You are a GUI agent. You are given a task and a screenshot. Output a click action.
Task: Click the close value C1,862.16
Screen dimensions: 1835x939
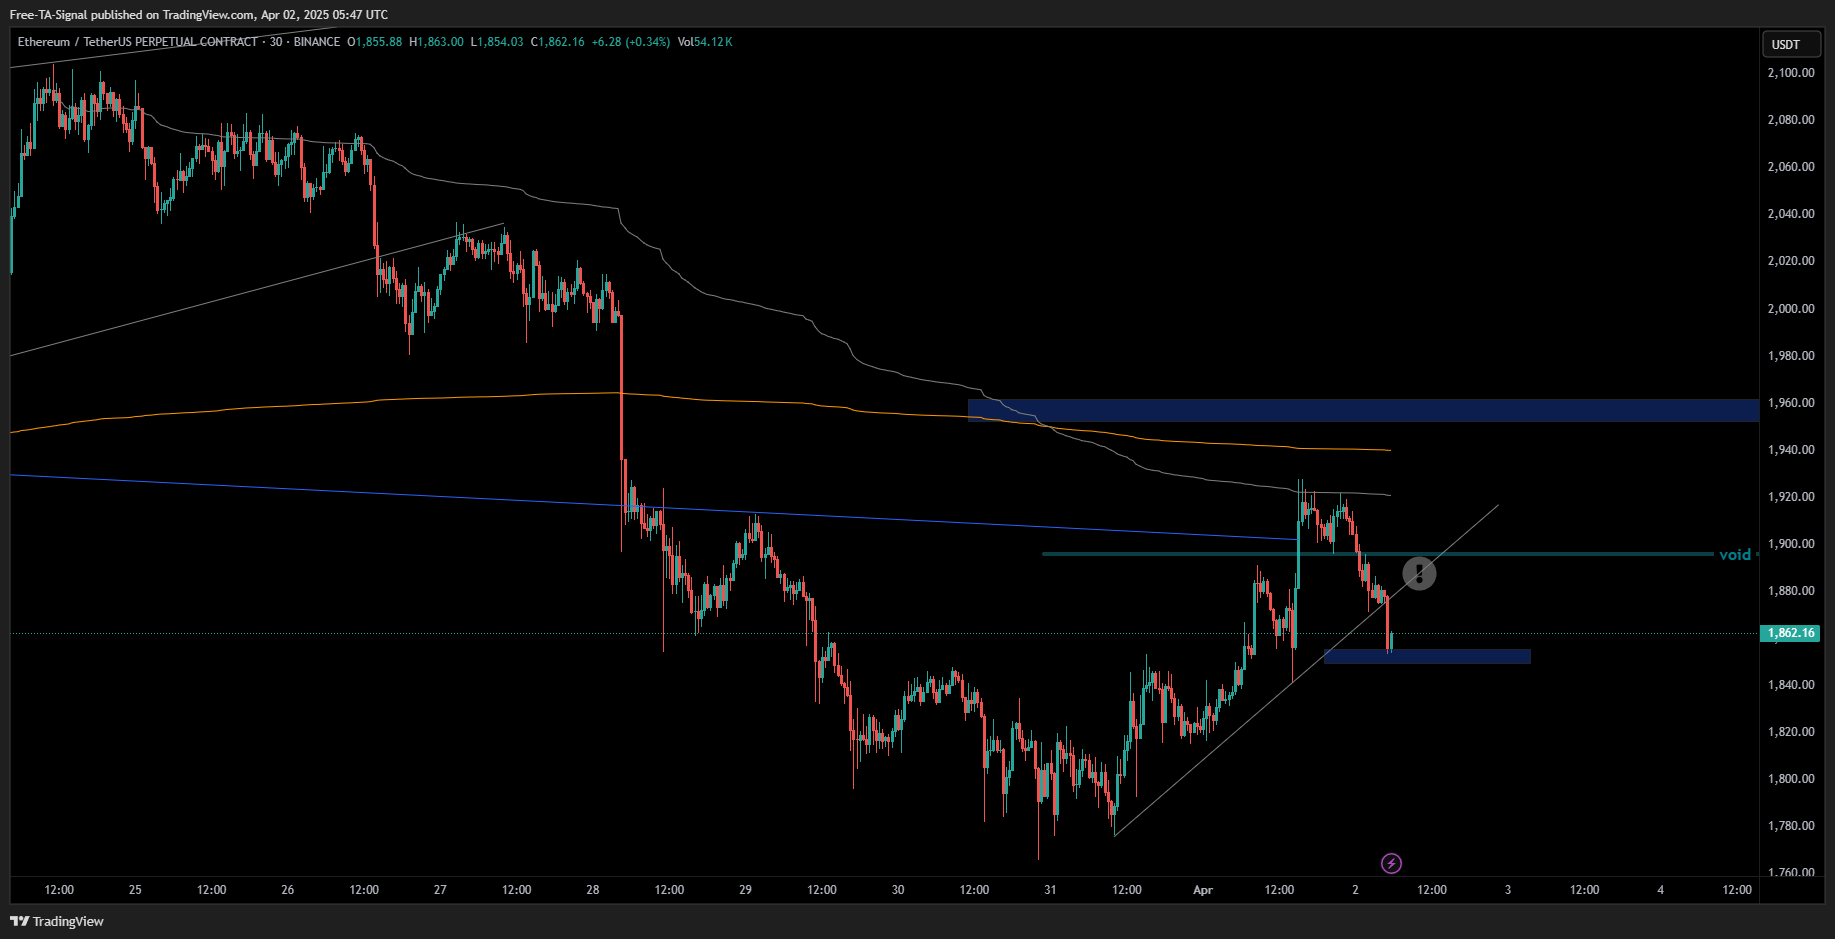pyautogui.click(x=558, y=42)
